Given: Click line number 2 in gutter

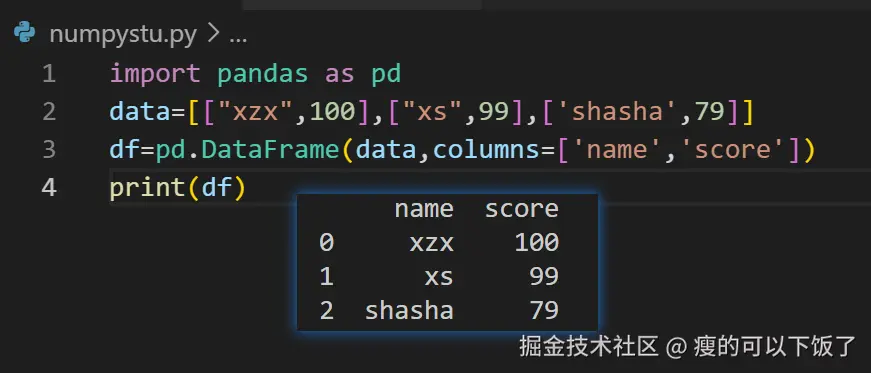Looking at the screenshot, I should 49,112.
